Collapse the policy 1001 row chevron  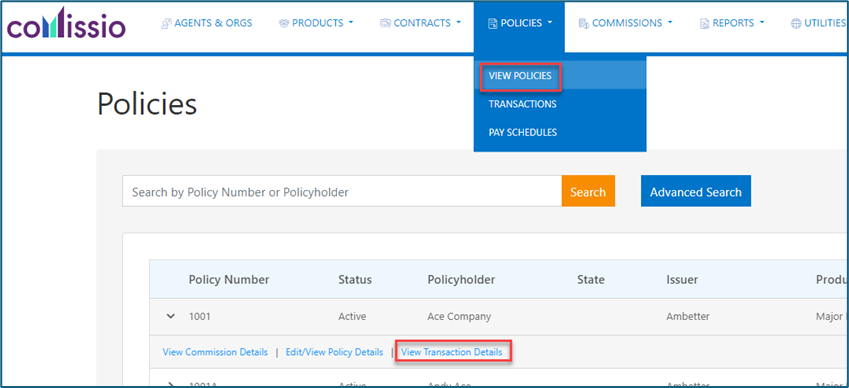click(171, 317)
